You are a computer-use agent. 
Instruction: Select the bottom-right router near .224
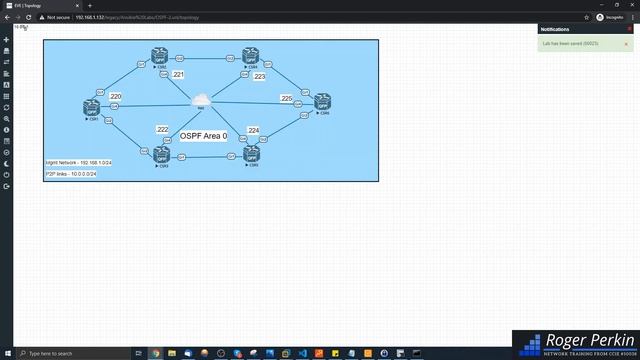(x=251, y=154)
